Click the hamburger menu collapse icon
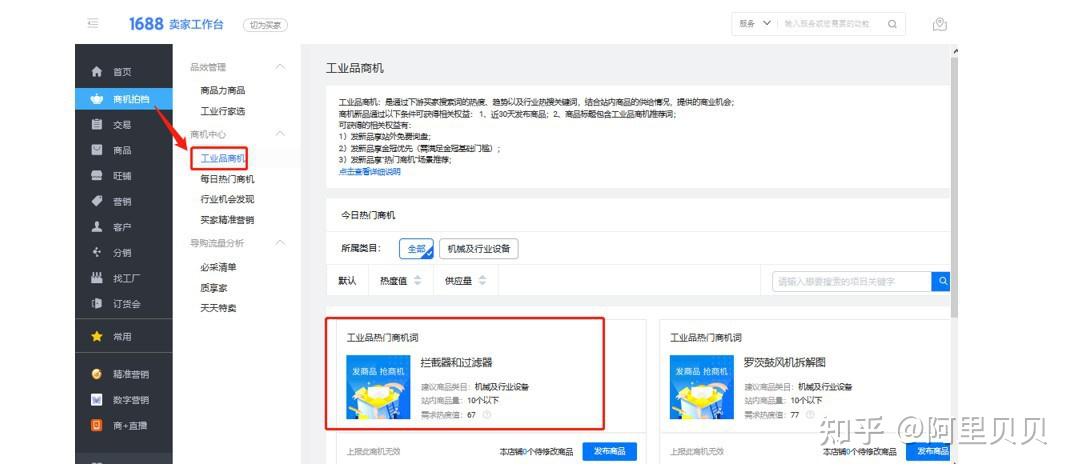This screenshot has width=1077, height=476. [x=93, y=23]
